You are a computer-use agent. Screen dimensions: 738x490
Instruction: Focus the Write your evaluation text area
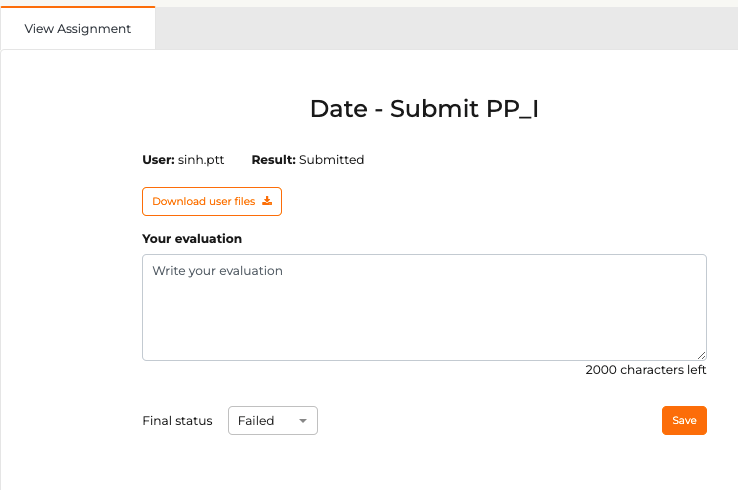click(x=424, y=307)
